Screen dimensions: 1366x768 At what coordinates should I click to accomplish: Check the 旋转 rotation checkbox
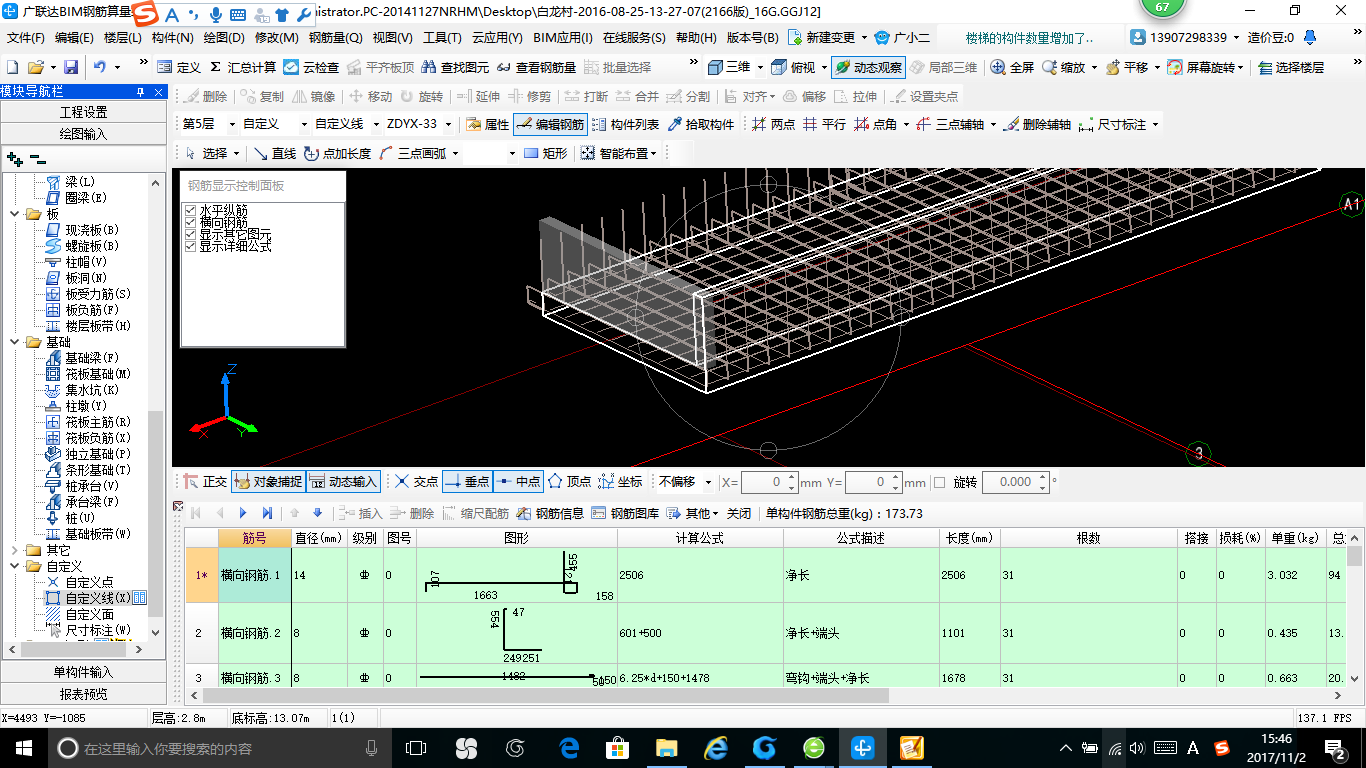coord(939,482)
